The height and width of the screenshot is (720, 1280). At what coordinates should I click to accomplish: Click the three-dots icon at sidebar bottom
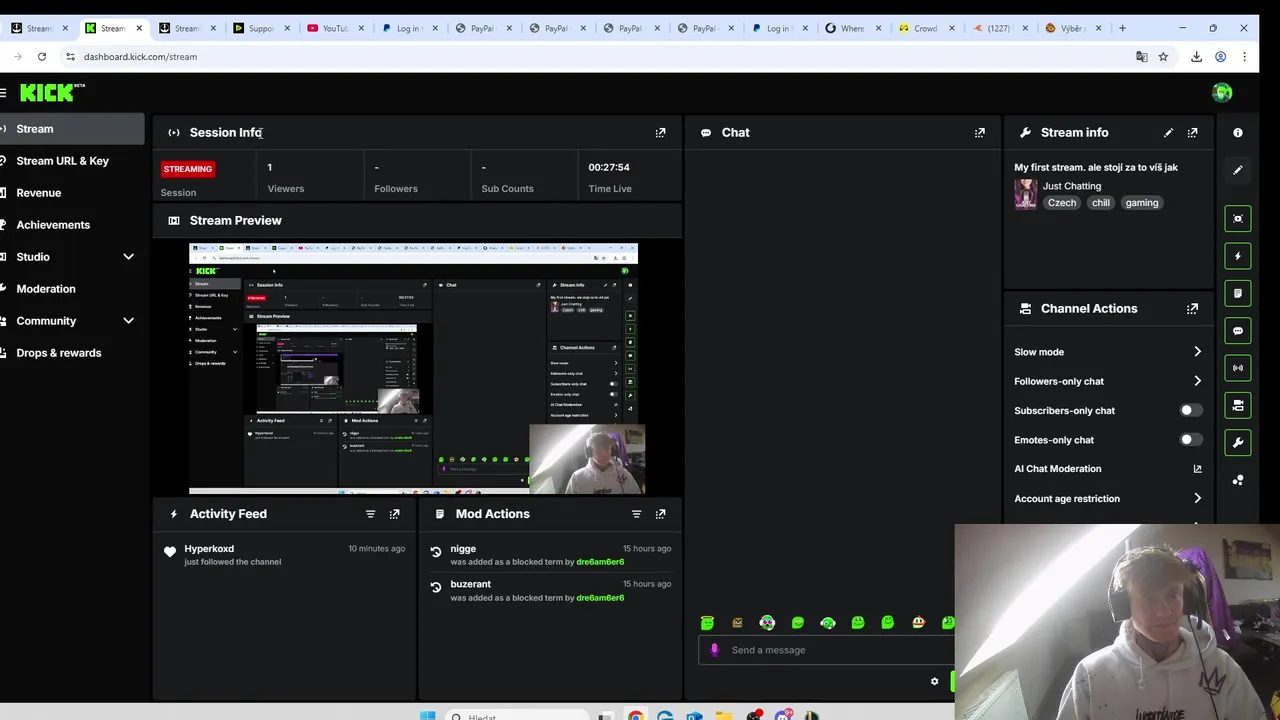1238,480
